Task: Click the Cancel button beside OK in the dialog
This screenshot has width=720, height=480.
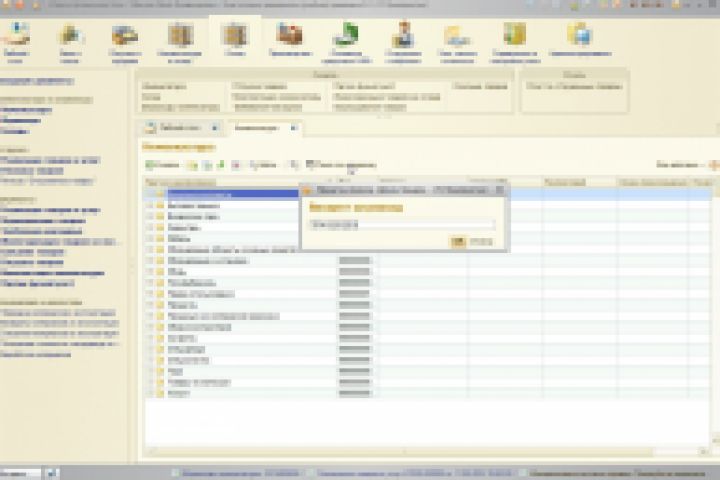Action: pos(481,242)
